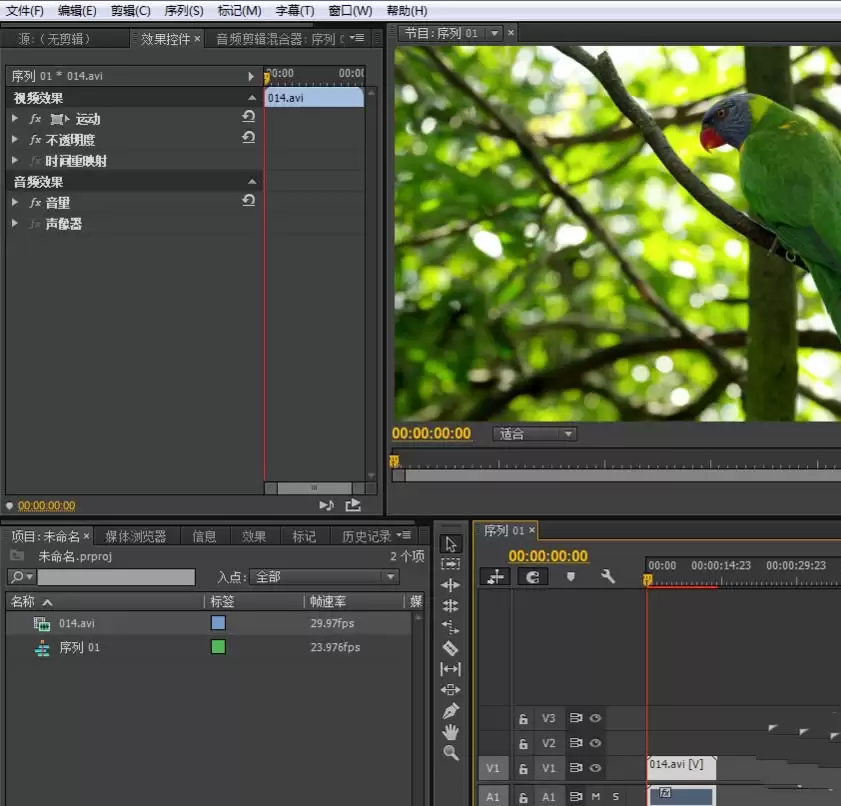Open the 序列(S) menu
841x806 pixels.
pos(182,10)
